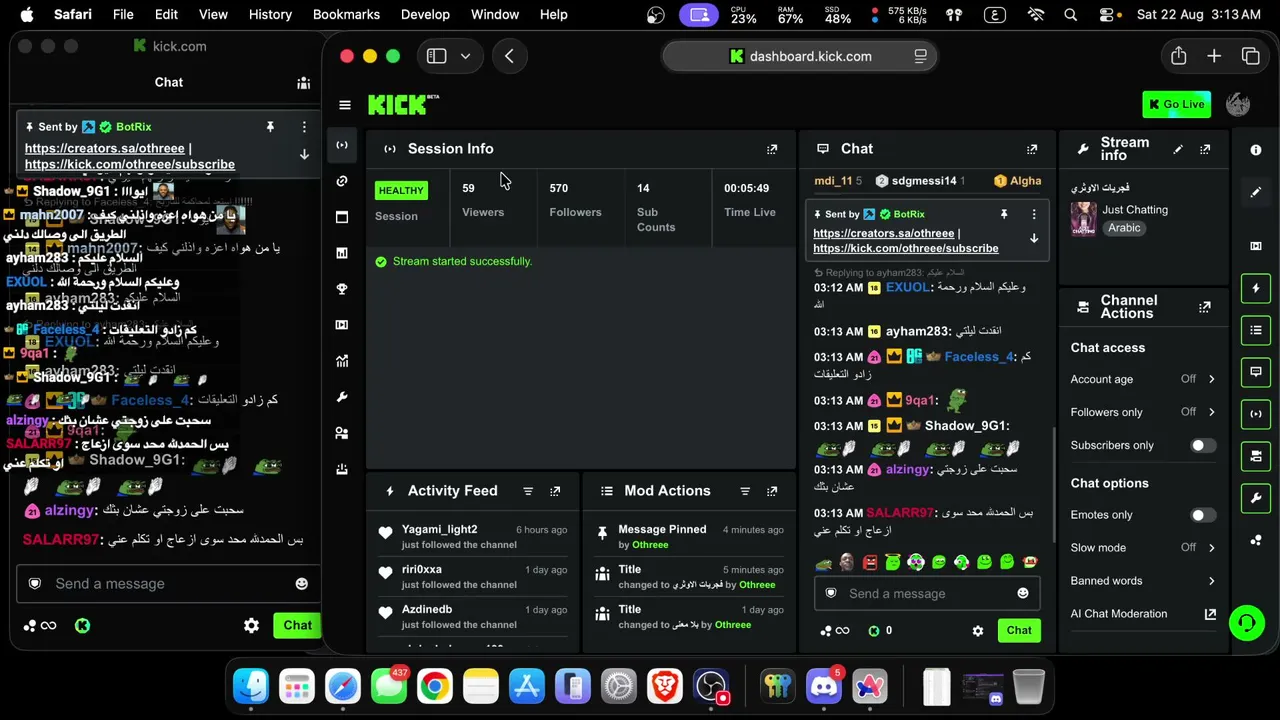Open dashboard chat settings gear

[x=978, y=631]
